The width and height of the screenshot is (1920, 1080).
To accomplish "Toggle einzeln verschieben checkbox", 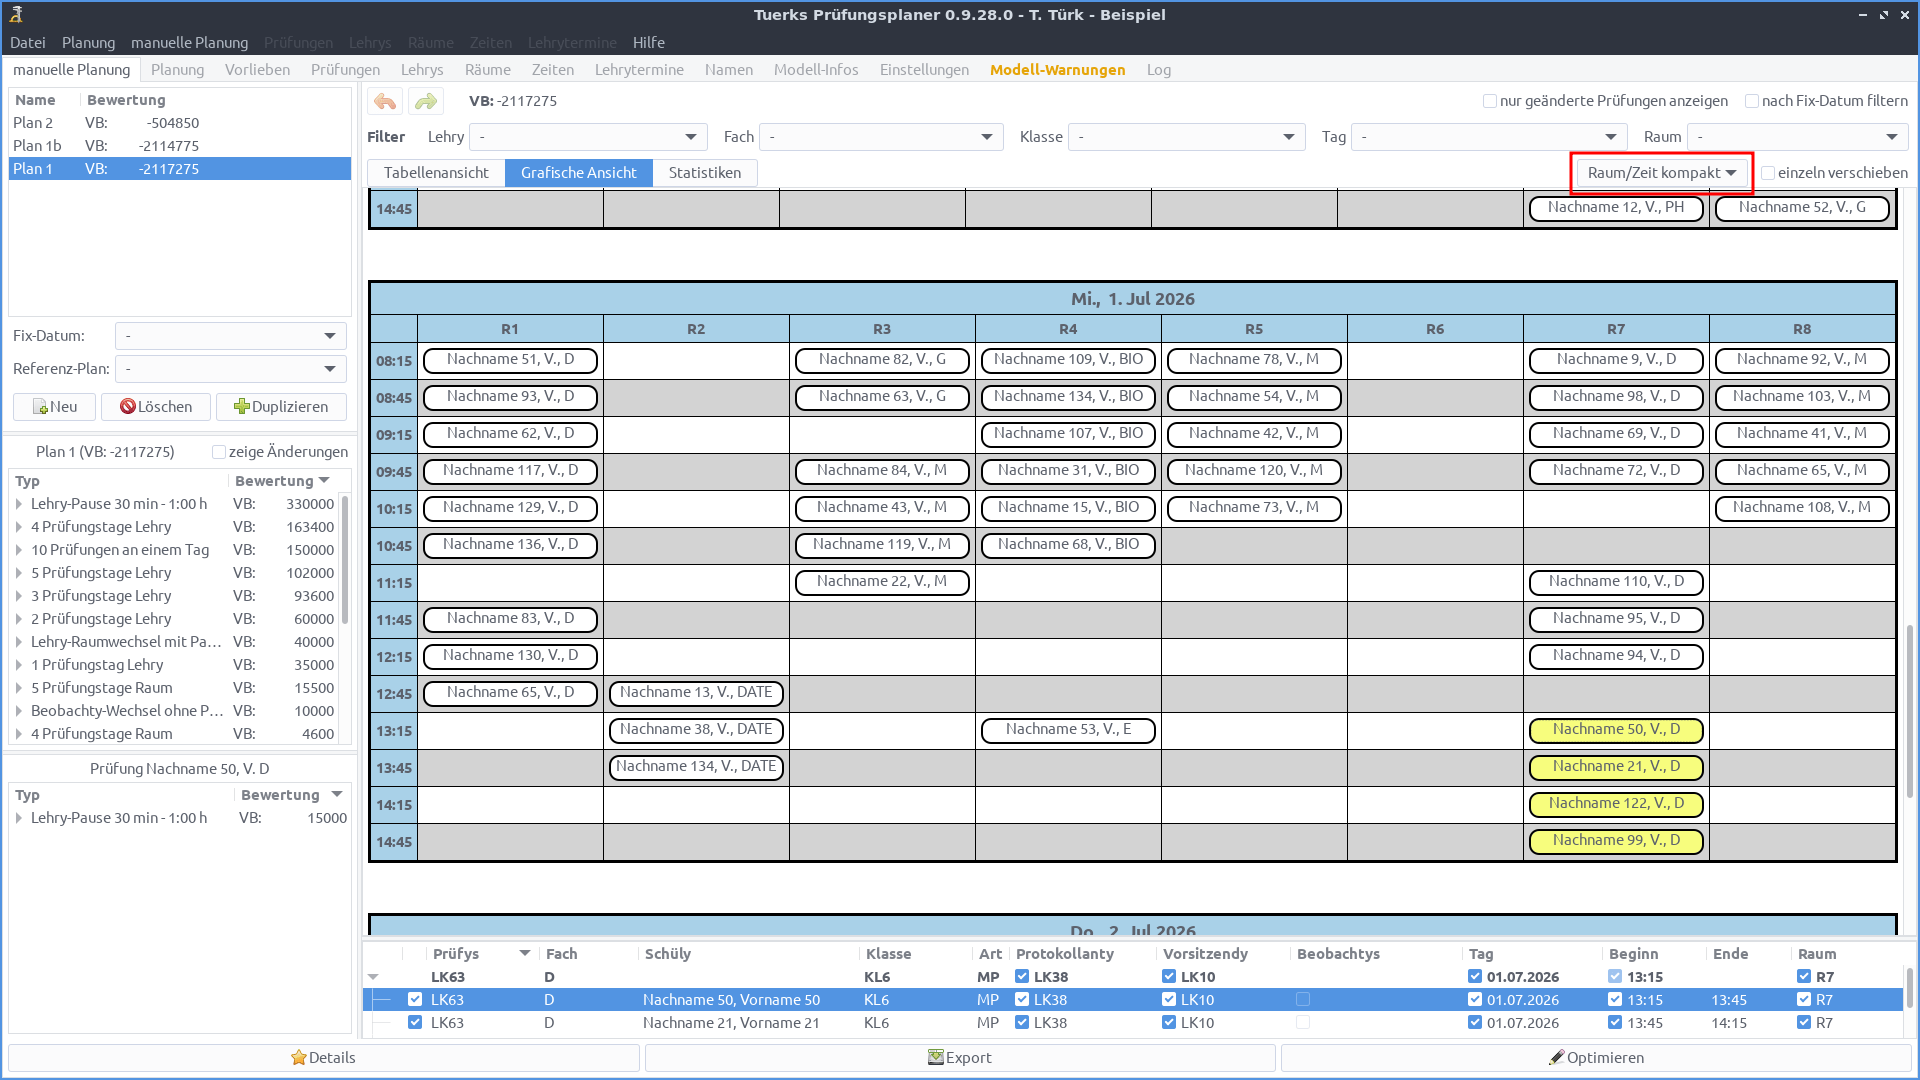I will coord(1768,173).
